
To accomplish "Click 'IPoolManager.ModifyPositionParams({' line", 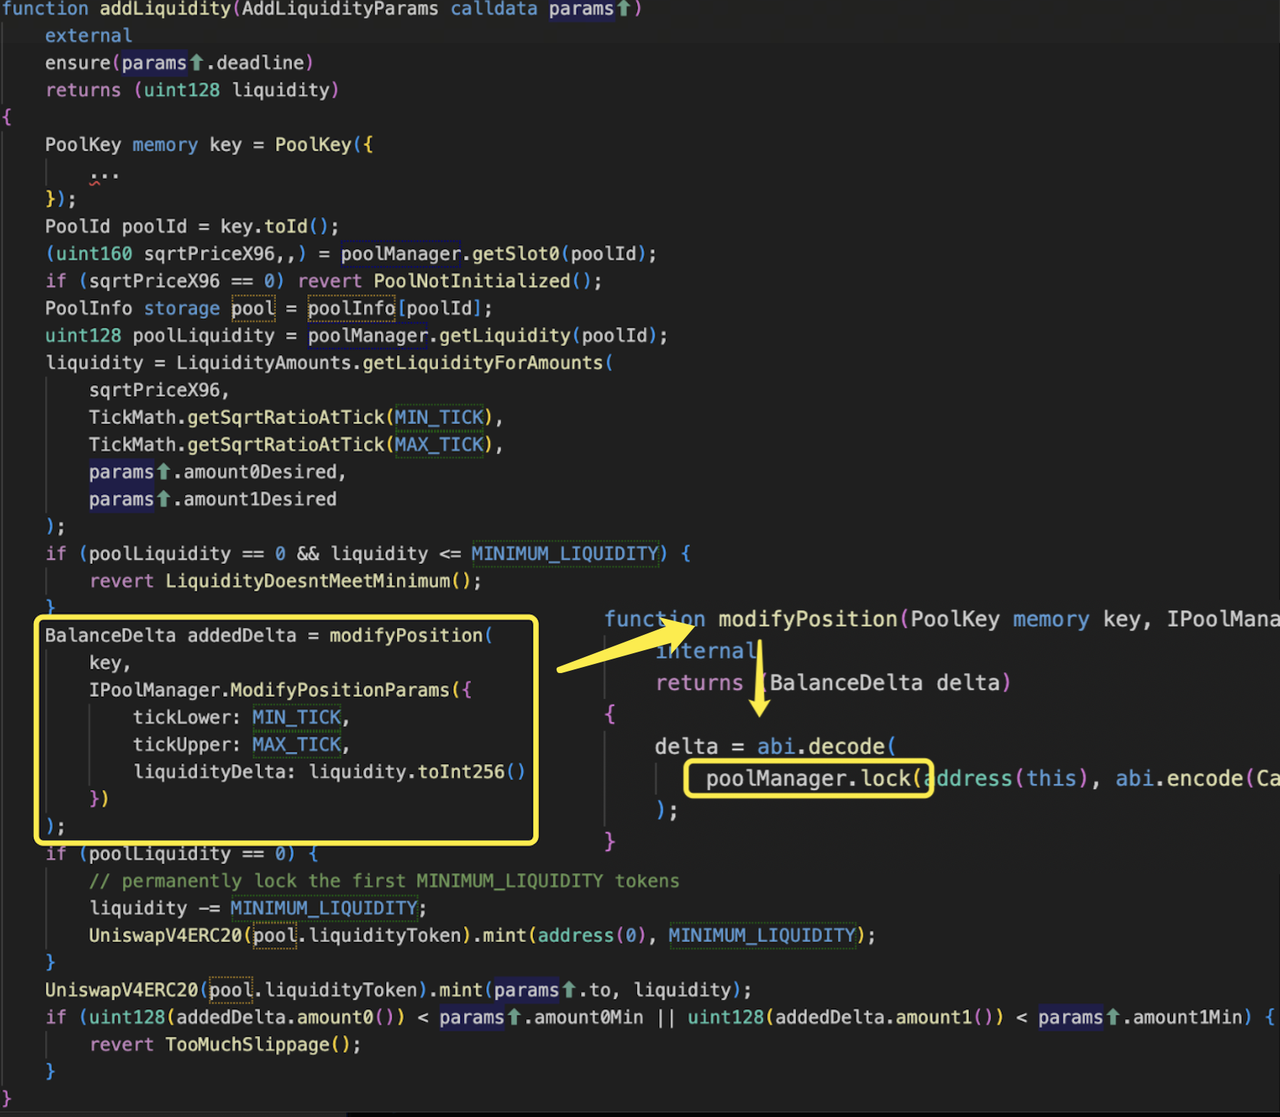I will [280, 690].
